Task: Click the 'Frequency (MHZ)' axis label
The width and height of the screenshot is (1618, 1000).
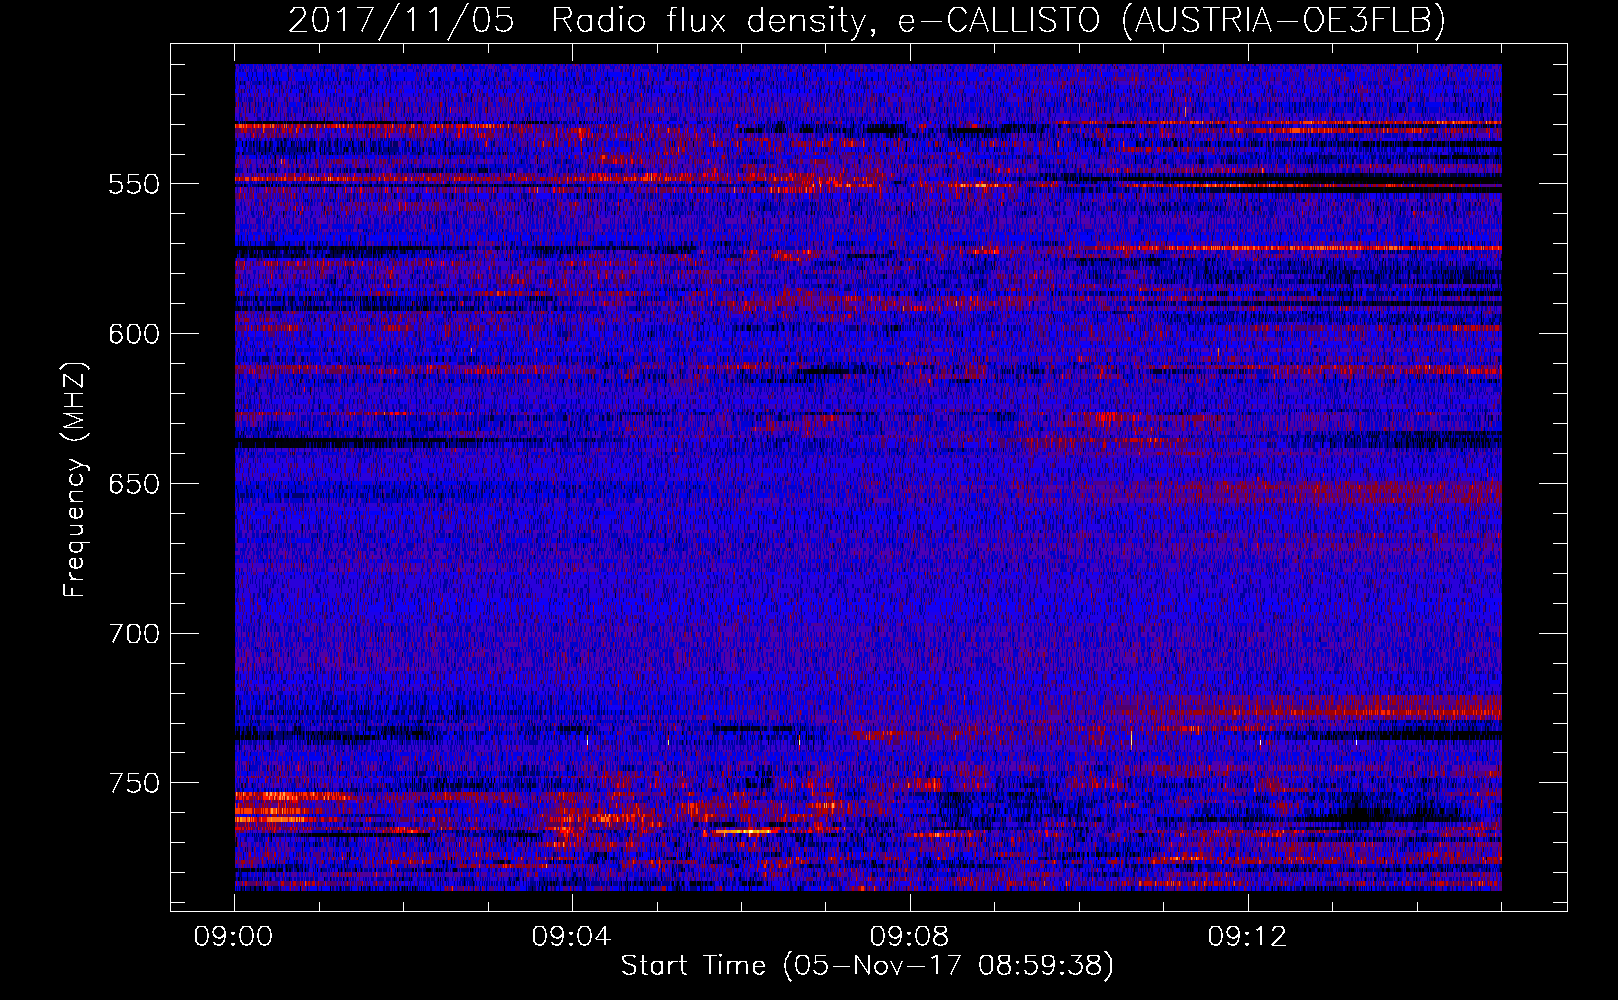Action: 75,479
